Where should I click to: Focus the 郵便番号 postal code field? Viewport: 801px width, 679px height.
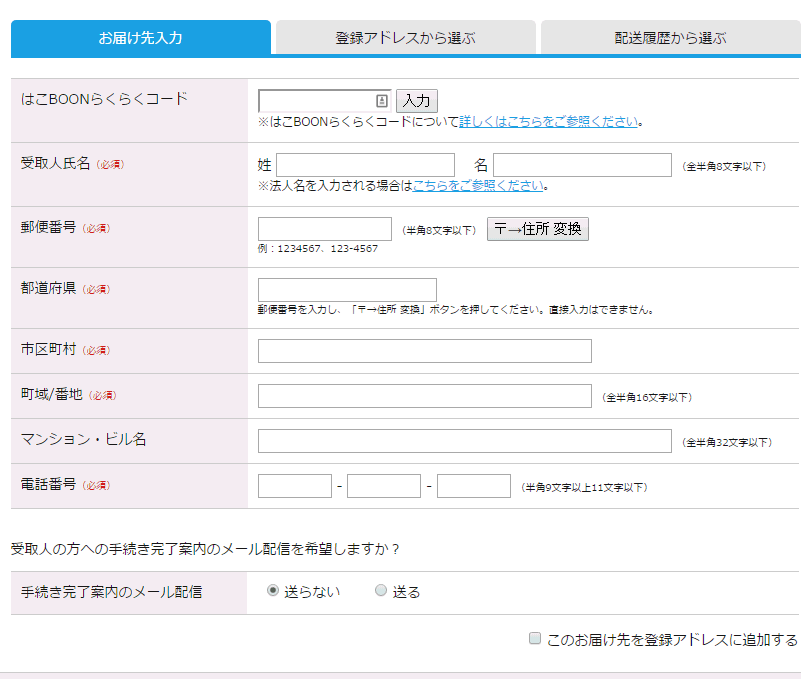(x=324, y=229)
